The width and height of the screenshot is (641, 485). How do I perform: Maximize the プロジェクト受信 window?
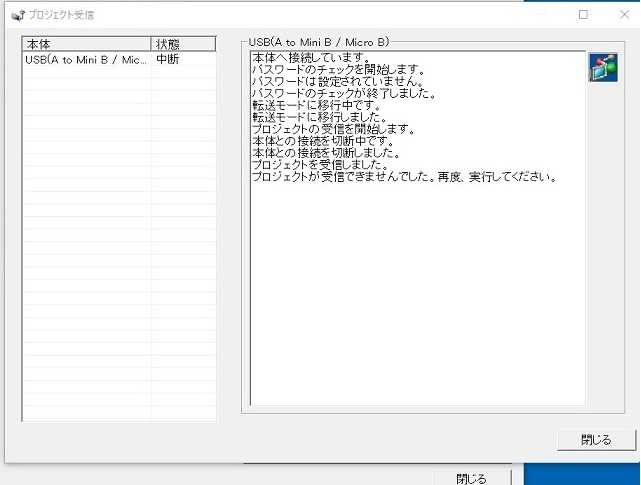click(x=583, y=15)
